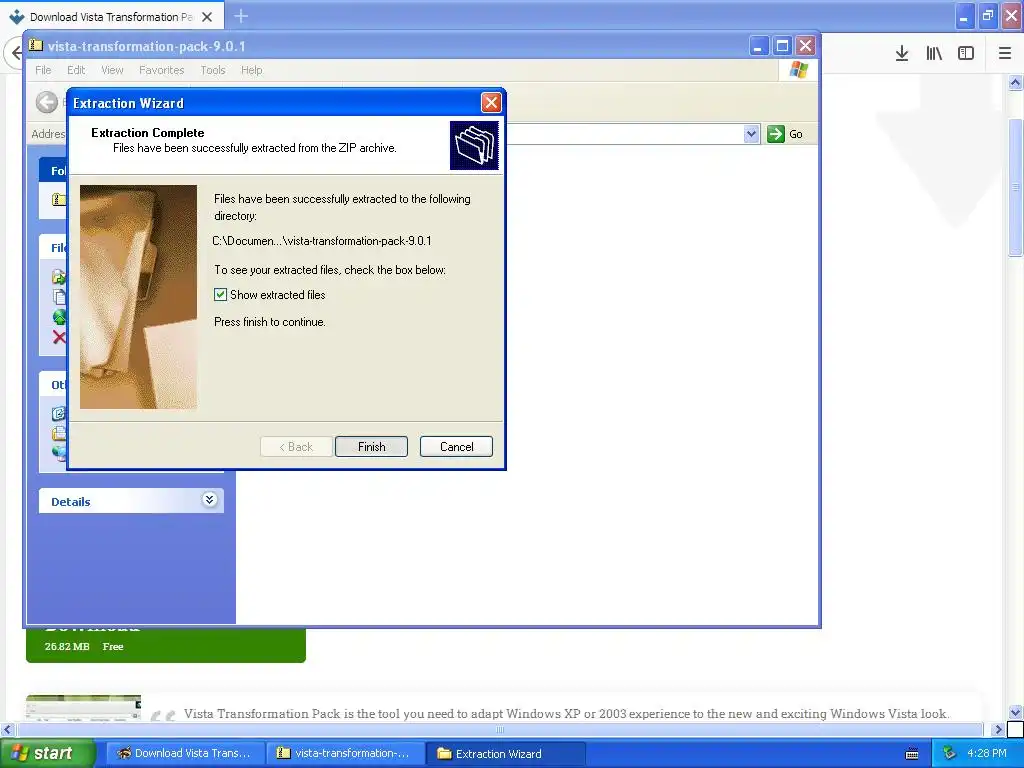Screen dimensions: 1024x768
Task: Click the Windows flag logo in the explorer window
Action: point(799,70)
